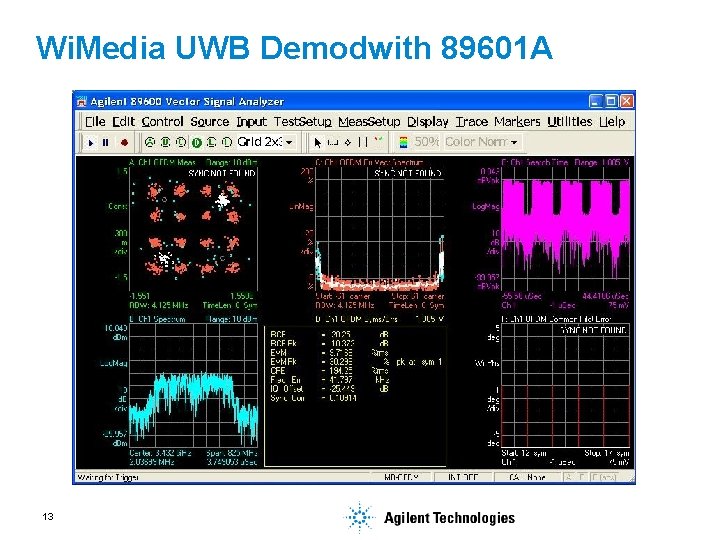Select the arrow pointer tool
Image resolution: width=720 pixels, height=540 pixels.
pyautogui.click(x=318, y=143)
